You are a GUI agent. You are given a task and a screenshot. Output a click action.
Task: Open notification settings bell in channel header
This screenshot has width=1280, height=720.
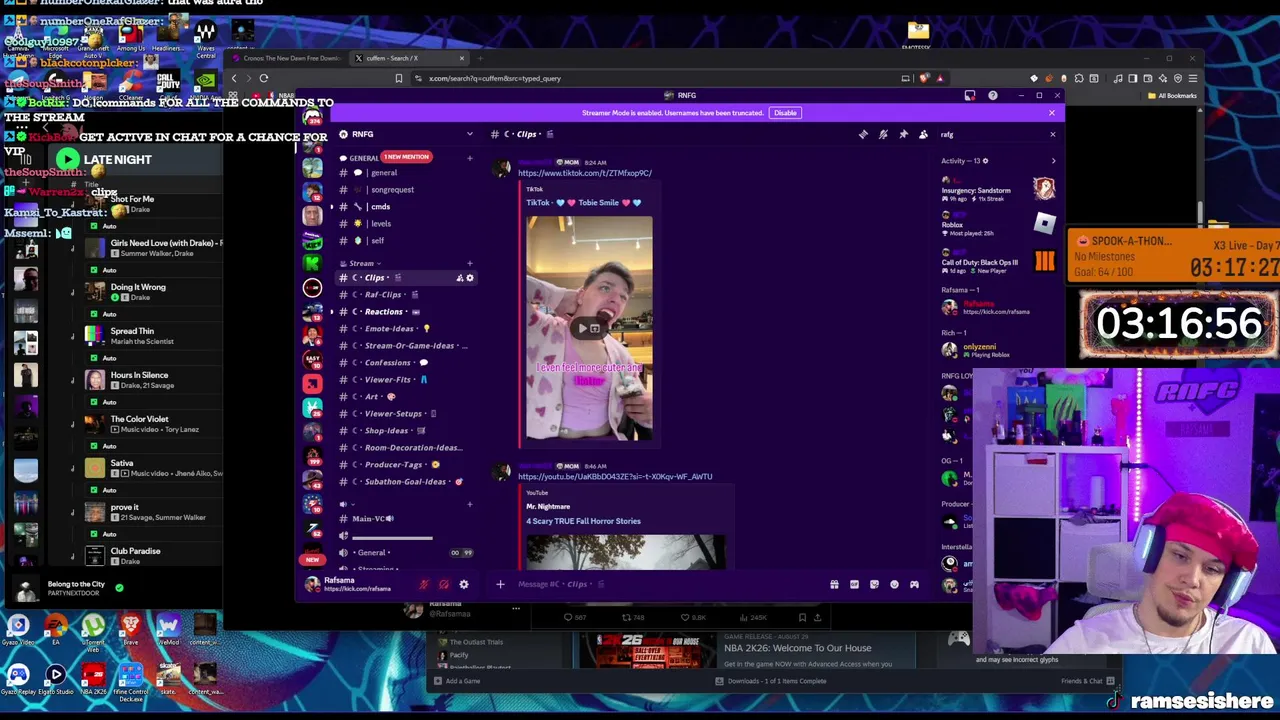[x=883, y=134]
